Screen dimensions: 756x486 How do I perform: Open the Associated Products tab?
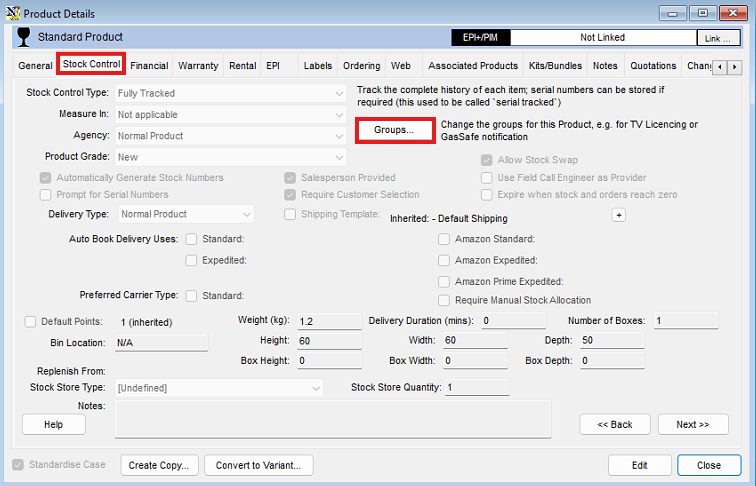point(473,66)
